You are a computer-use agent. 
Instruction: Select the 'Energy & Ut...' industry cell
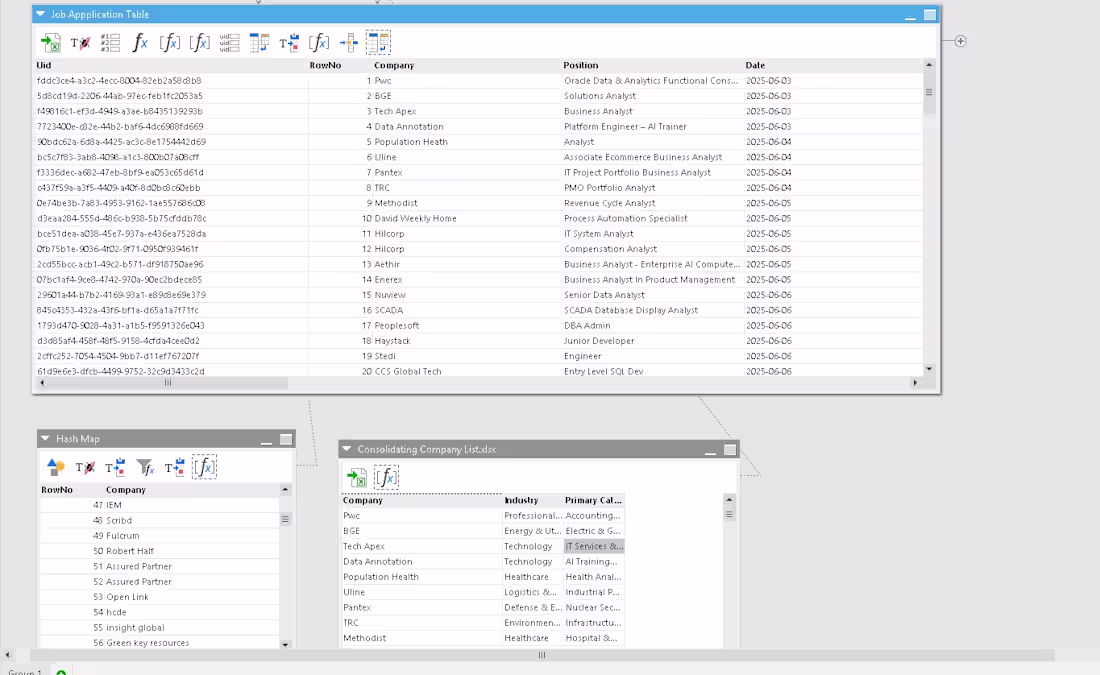tap(532, 531)
